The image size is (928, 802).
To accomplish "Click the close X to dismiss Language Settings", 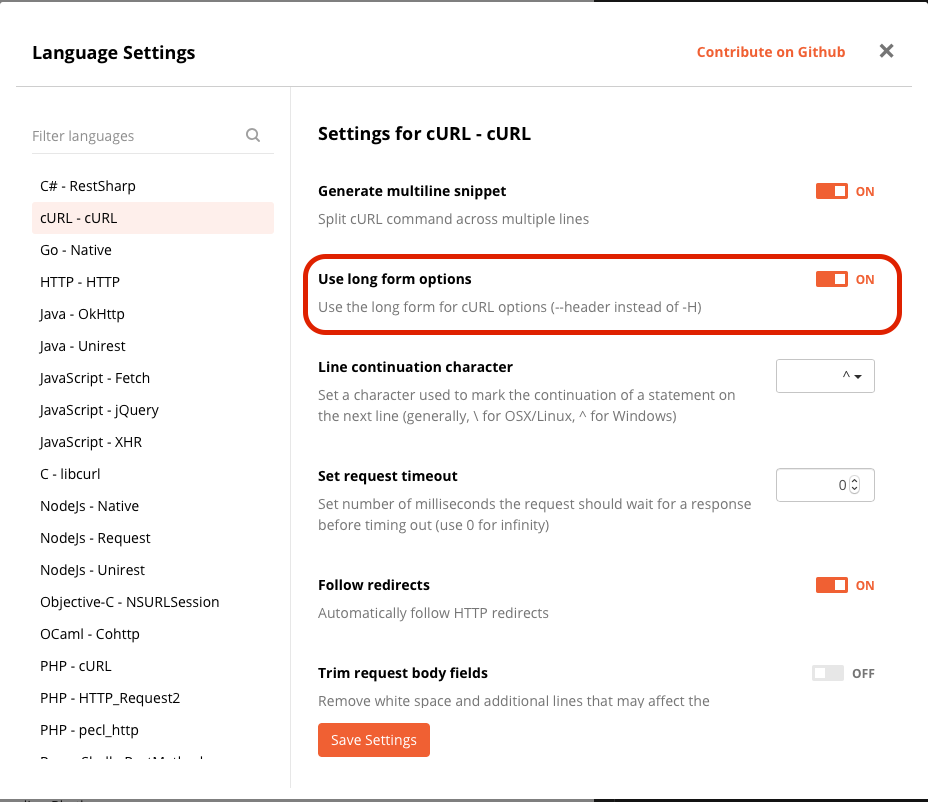I will pos(886,50).
